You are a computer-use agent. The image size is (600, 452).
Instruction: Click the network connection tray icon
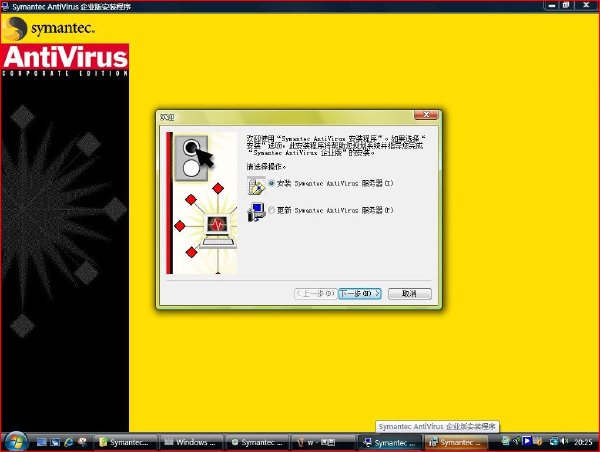tap(553, 441)
